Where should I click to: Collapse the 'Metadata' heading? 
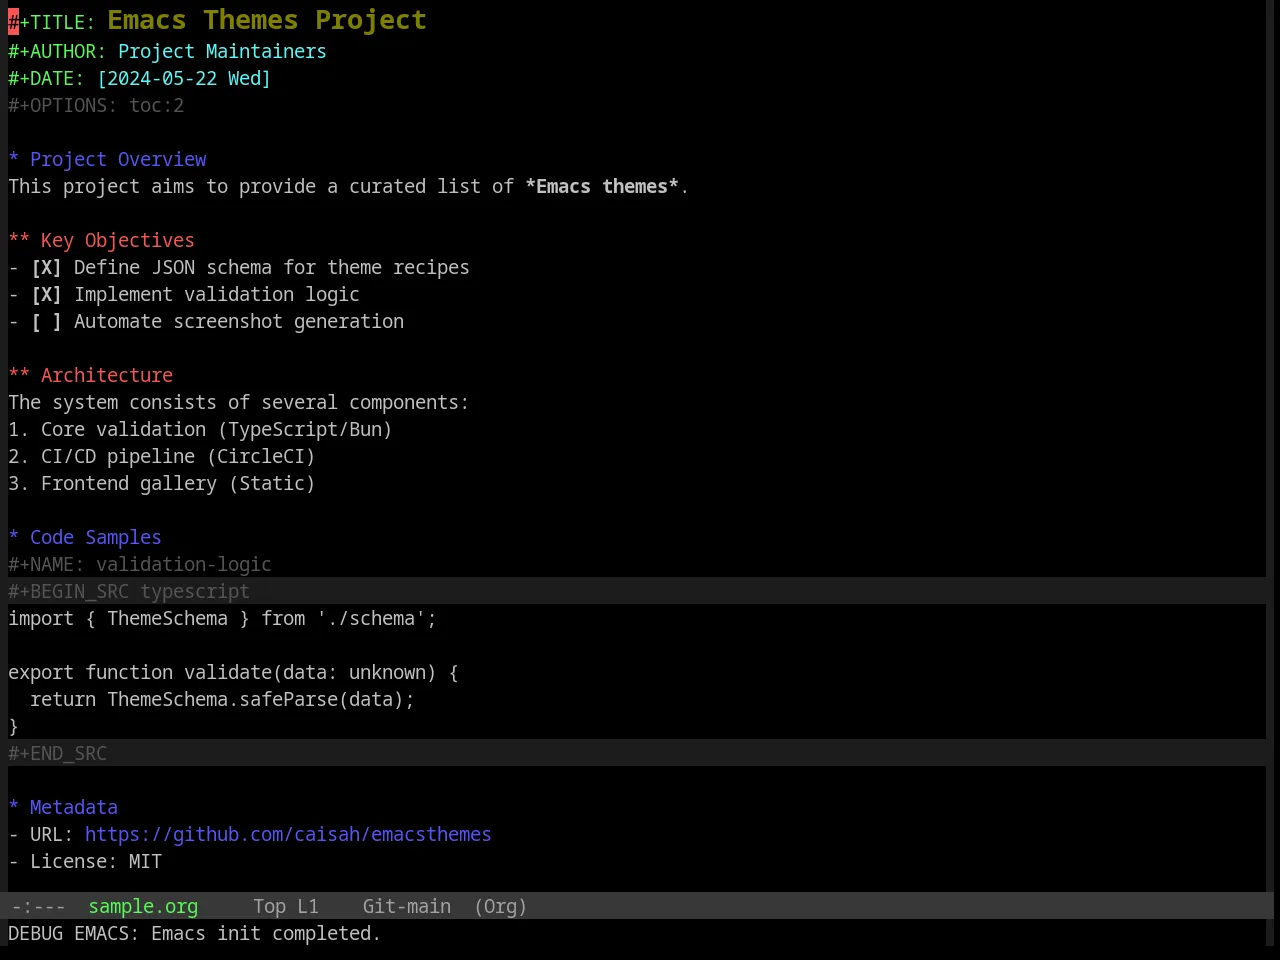(x=63, y=807)
